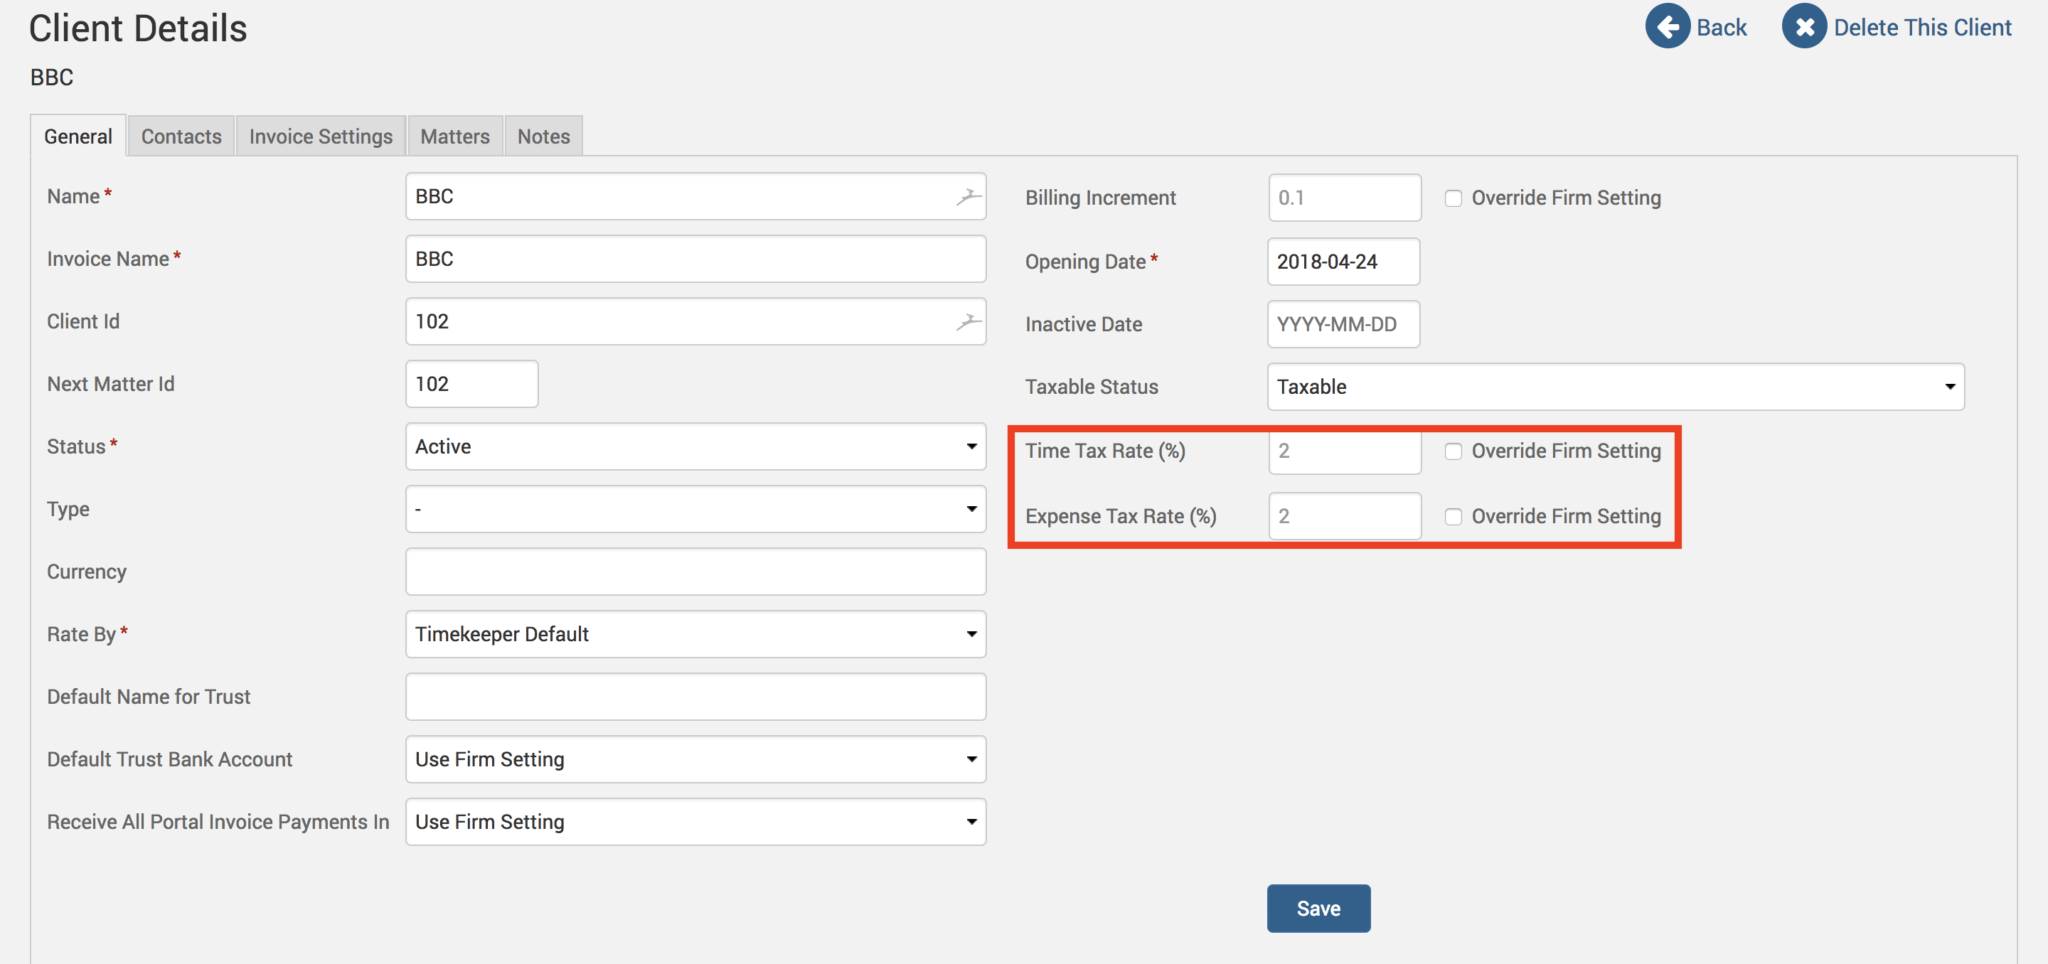Open the Rate By dropdown
This screenshot has height=964, width=2048.
pos(695,635)
